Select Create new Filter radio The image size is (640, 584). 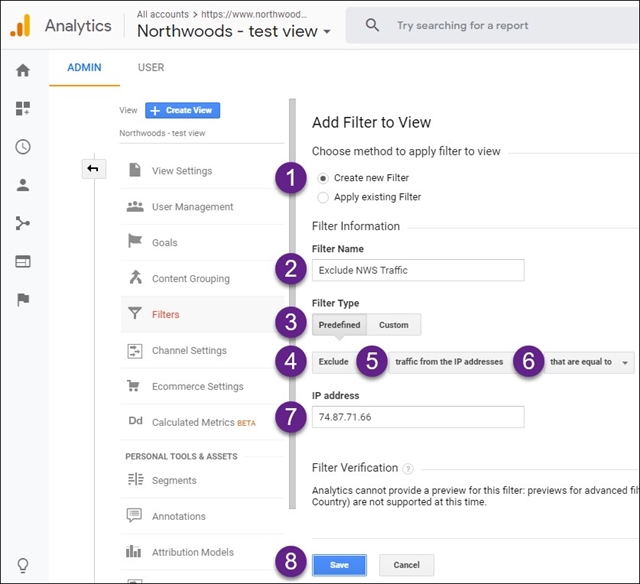point(323,178)
